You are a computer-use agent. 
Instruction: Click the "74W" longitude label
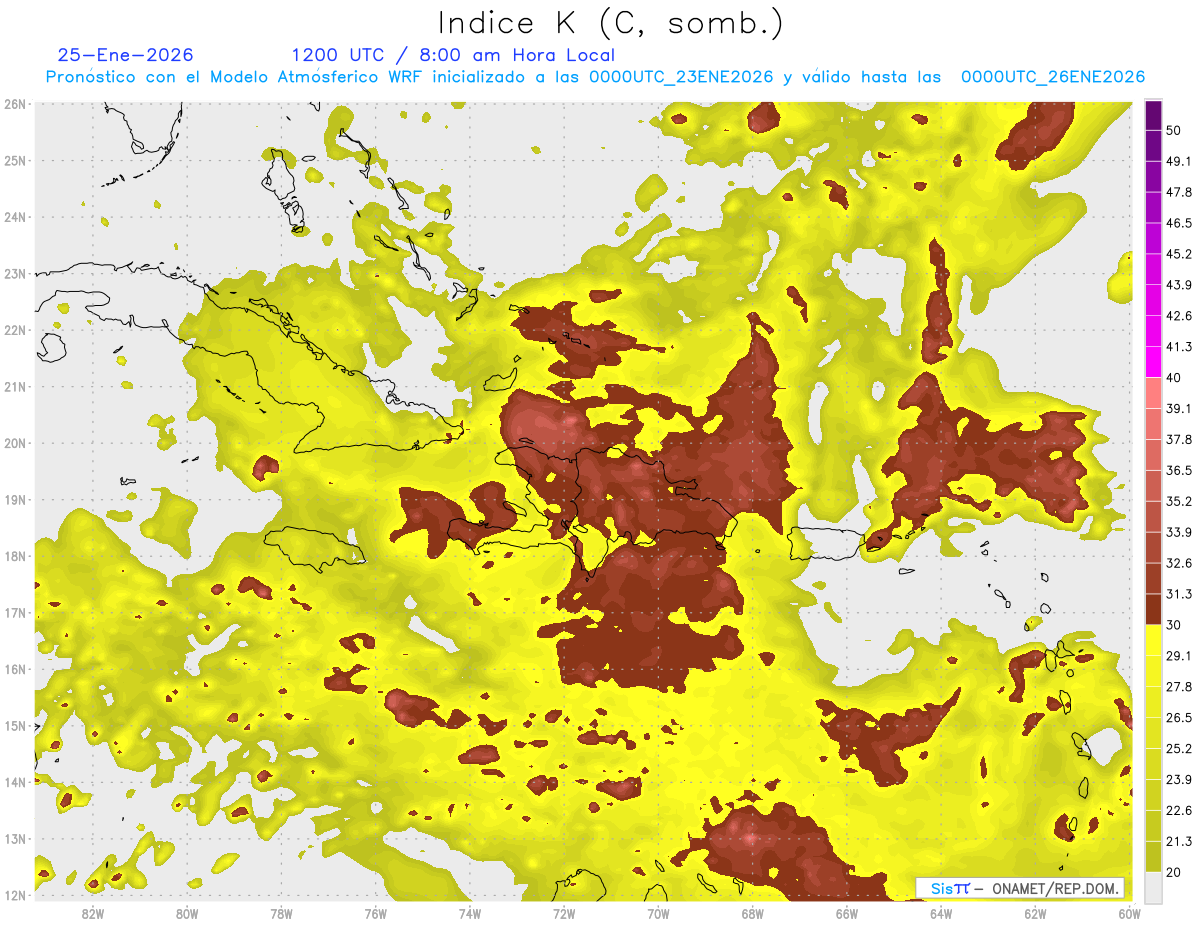(469, 913)
